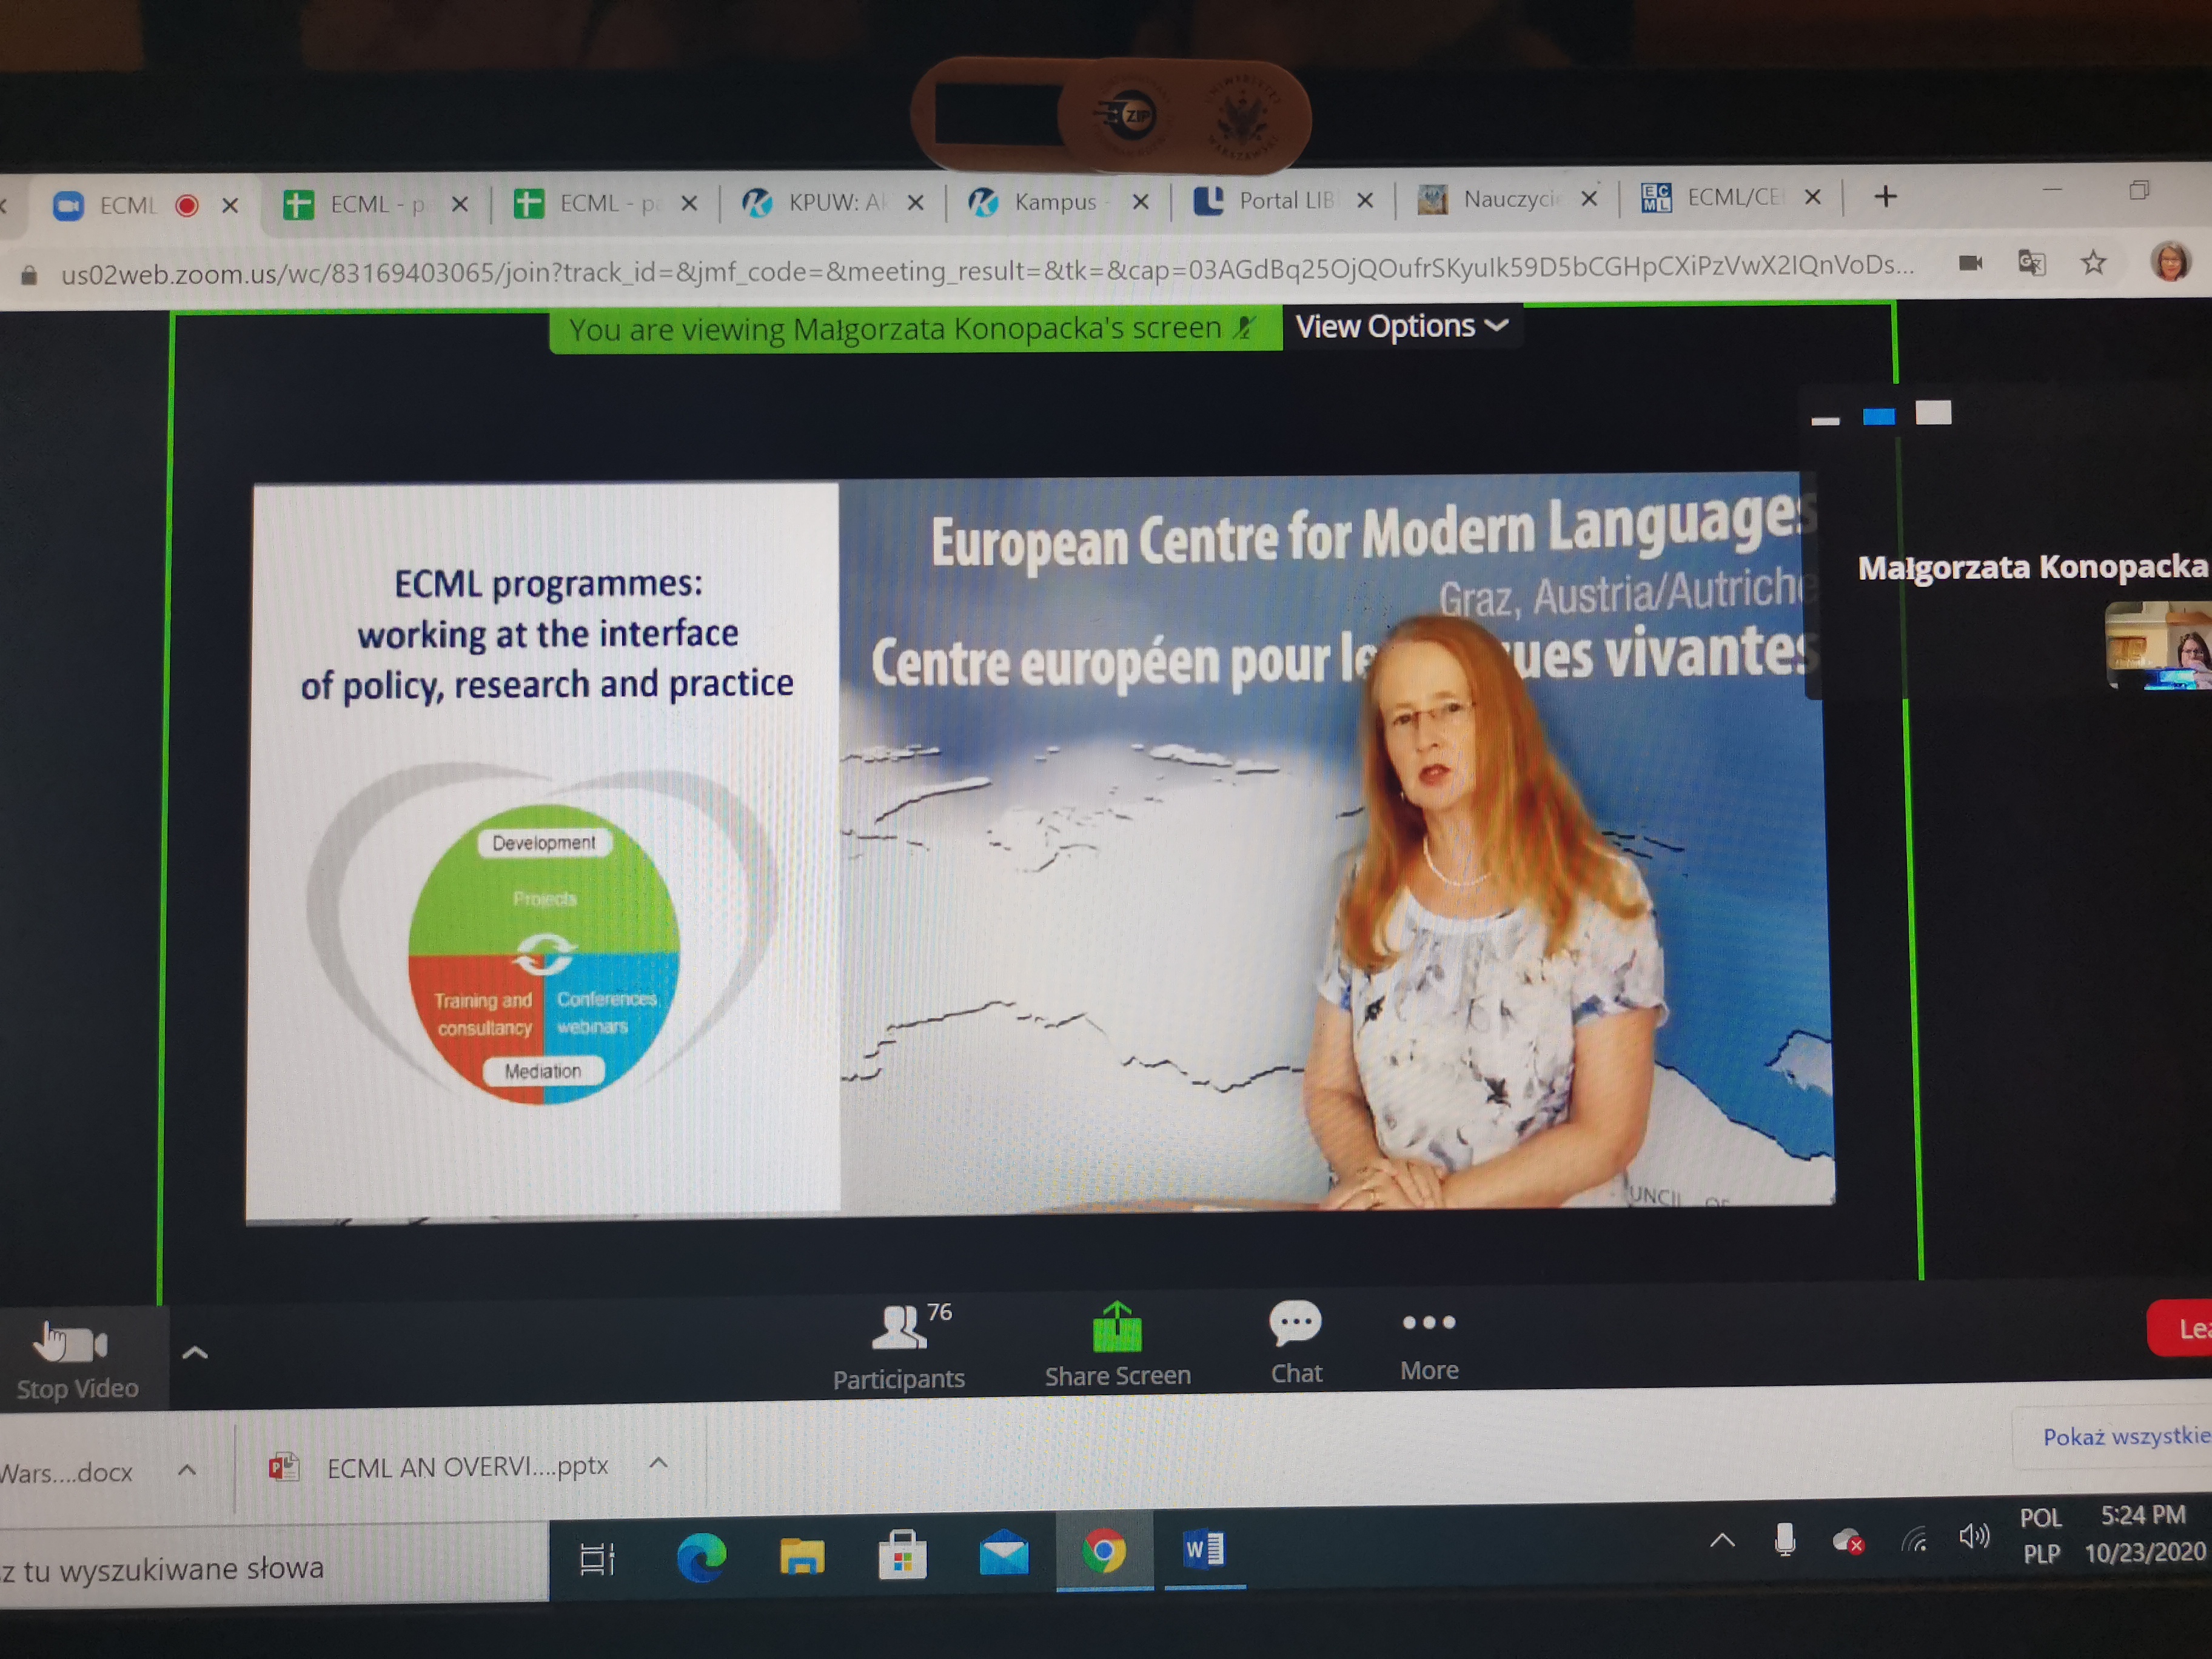The image size is (2212, 1659).
Task: Open the Wi-Fi network tray icon
Action: click(x=1914, y=1539)
